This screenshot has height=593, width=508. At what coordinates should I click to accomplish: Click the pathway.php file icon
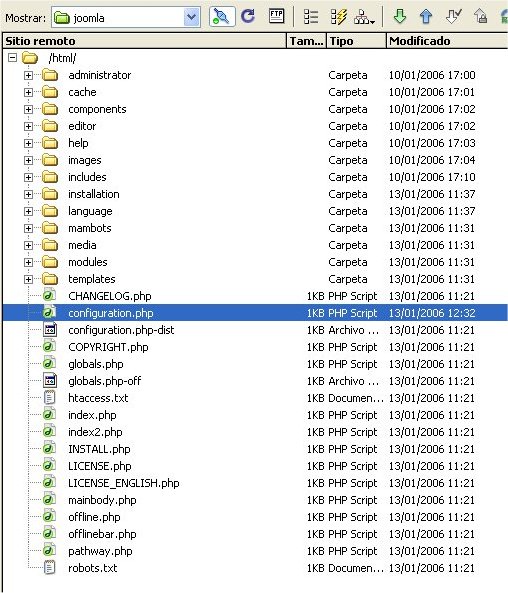tap(50, 551)
